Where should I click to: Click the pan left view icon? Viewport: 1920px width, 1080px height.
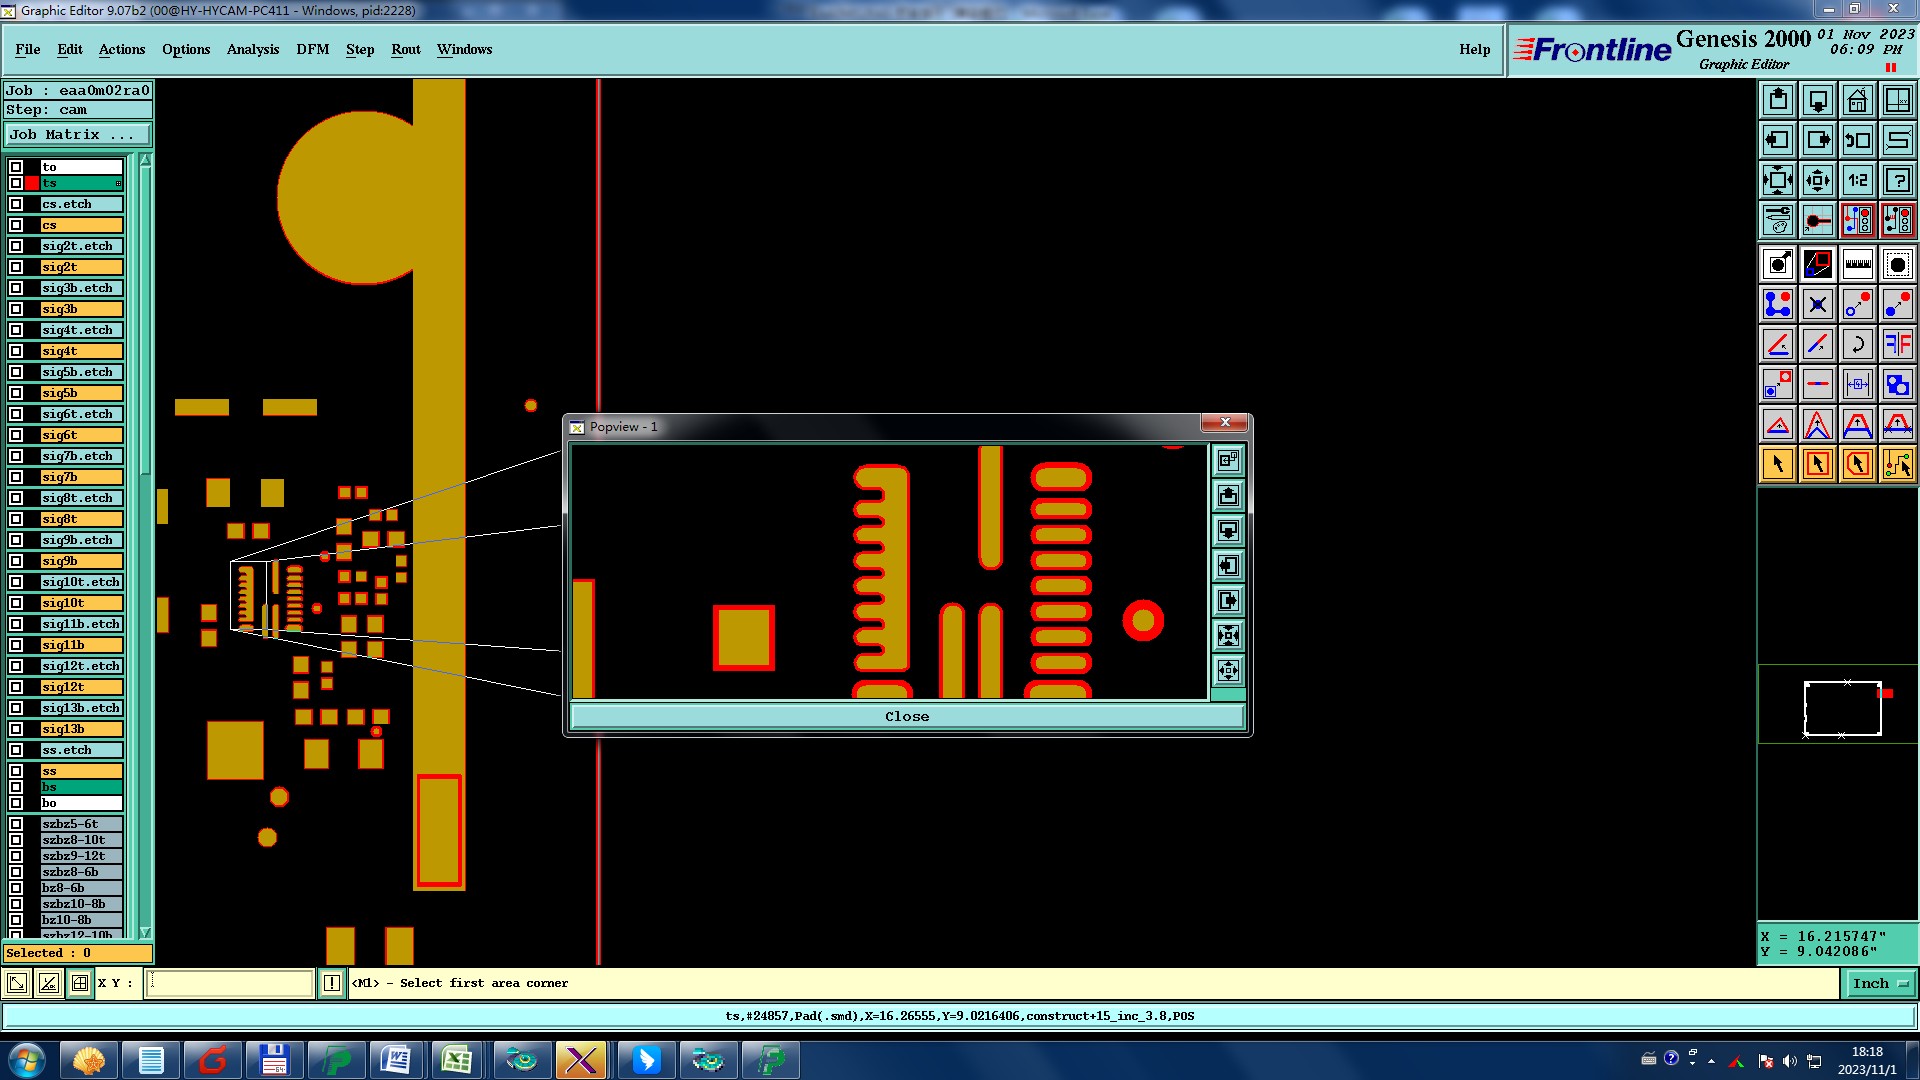tap(1777, 140)
